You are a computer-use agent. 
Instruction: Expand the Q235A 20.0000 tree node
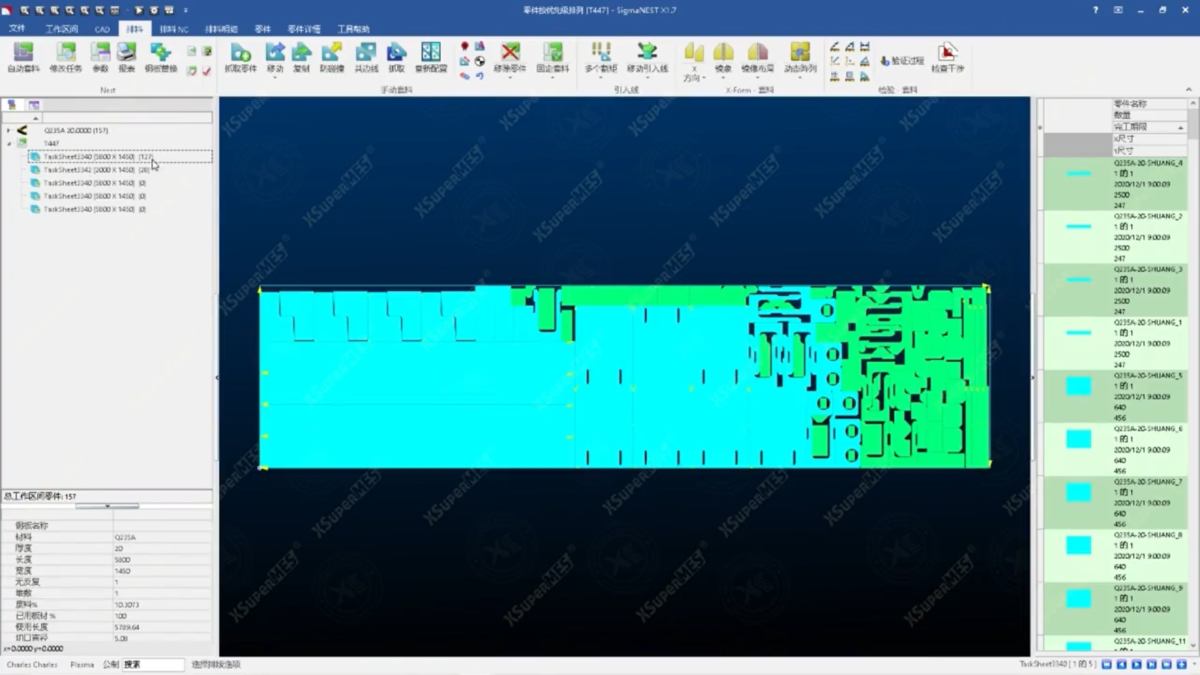[9, 131]
